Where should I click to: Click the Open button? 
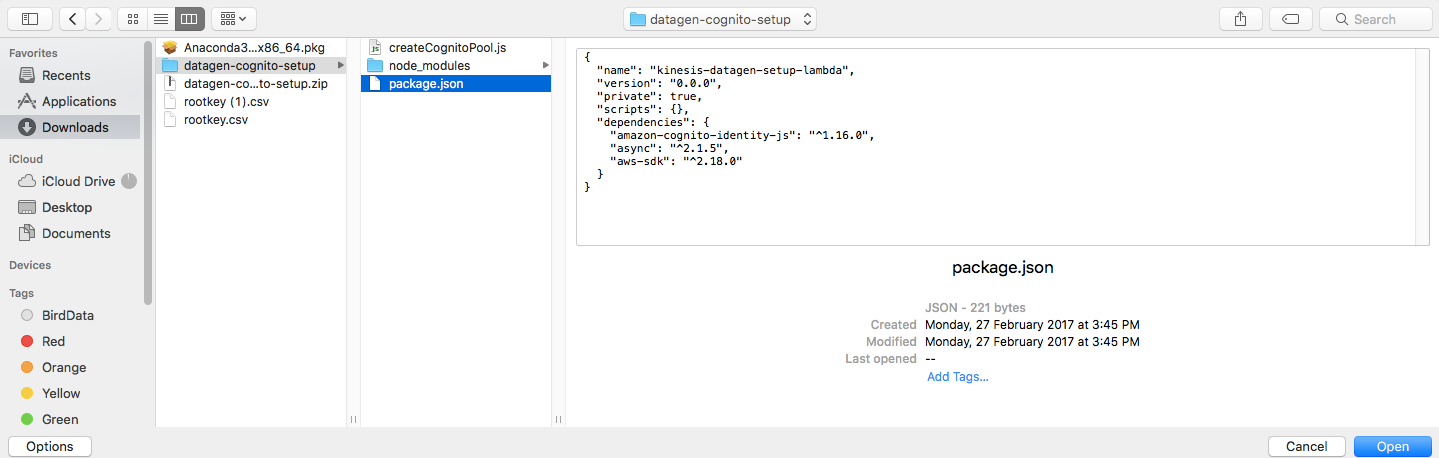pos(1392,446)
